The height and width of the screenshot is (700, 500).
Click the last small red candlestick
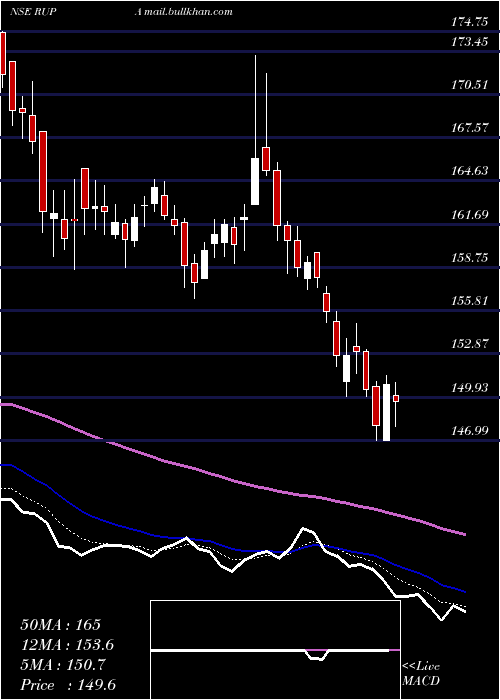click(396, 398)
